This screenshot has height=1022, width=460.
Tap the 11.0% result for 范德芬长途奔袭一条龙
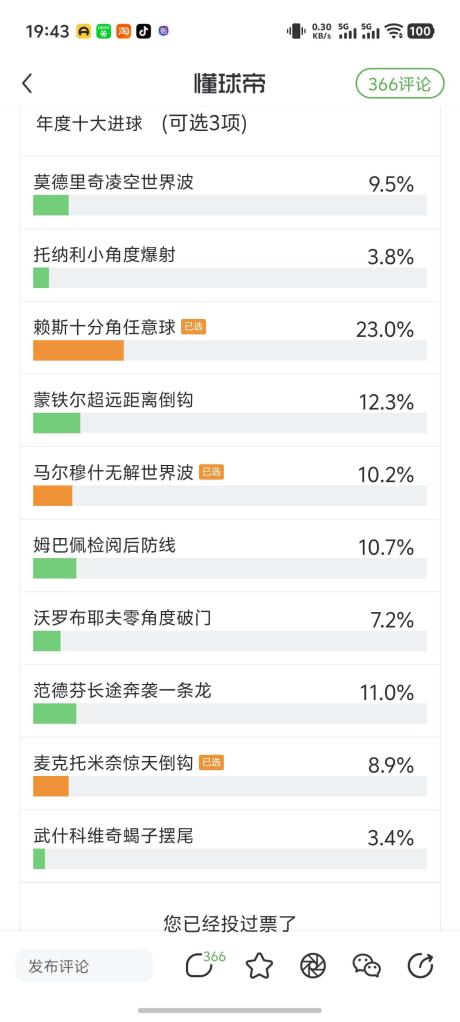point(387,692)
